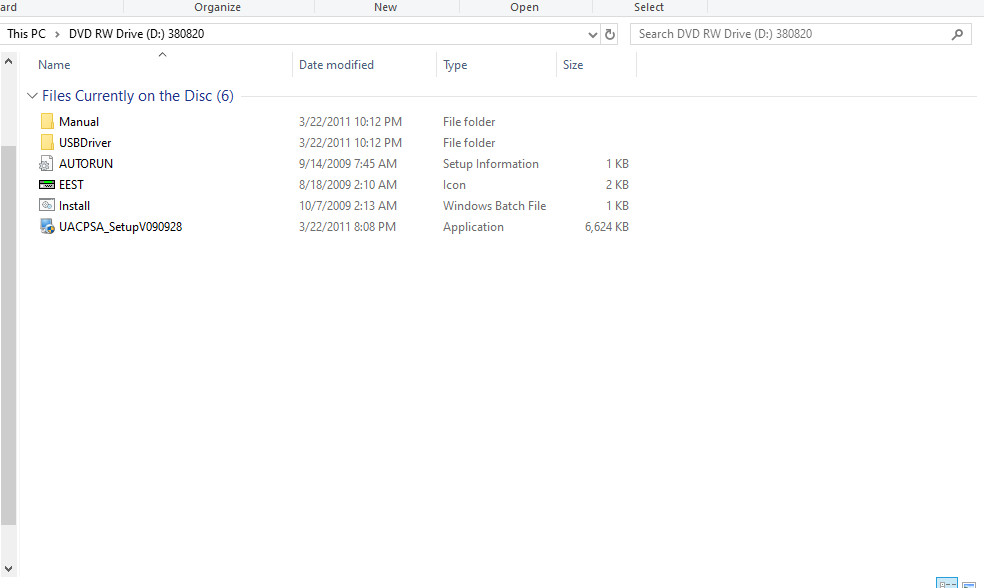Image resolution: width=984 pixels, height=588 pixels.
Task: Sort files by Type column header
Action: click(455, 65)
